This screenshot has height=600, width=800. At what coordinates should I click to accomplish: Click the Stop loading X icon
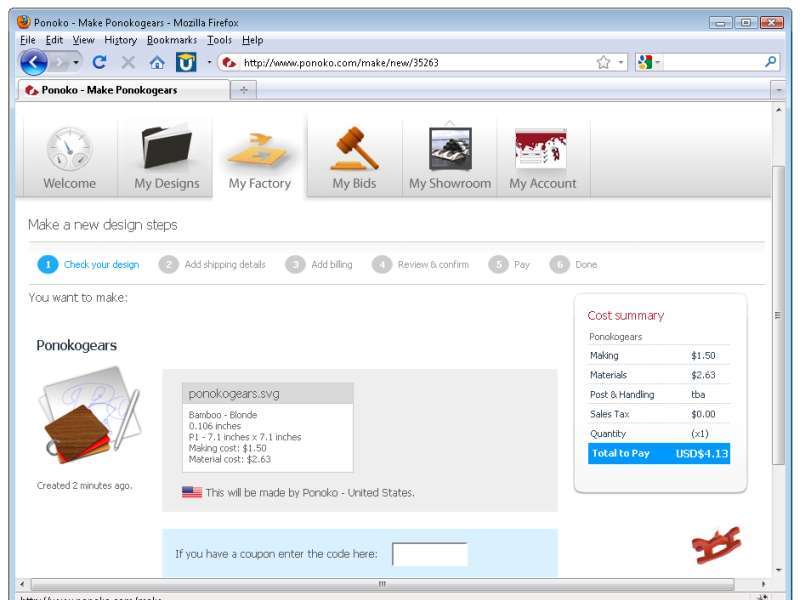coord(128,63)
